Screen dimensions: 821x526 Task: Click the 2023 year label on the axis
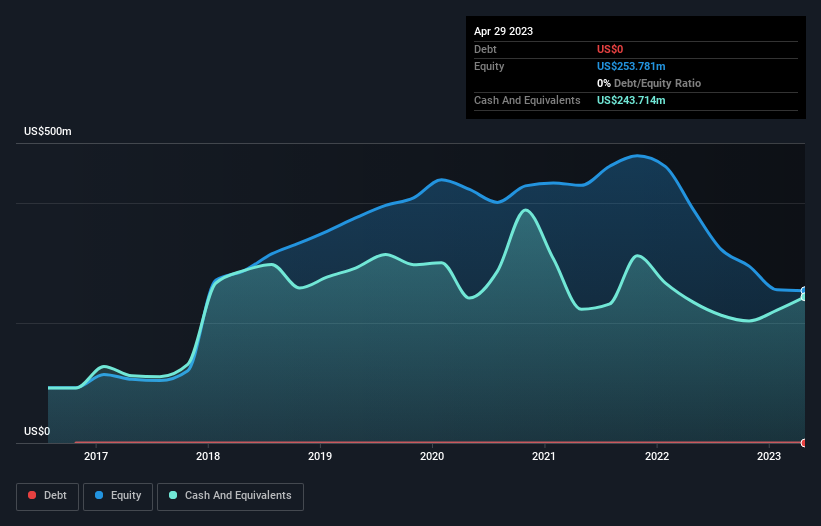769,457
